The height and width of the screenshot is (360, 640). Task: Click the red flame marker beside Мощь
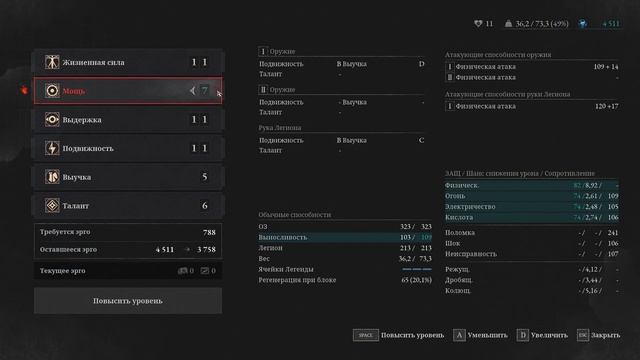[x=25, y=90]
